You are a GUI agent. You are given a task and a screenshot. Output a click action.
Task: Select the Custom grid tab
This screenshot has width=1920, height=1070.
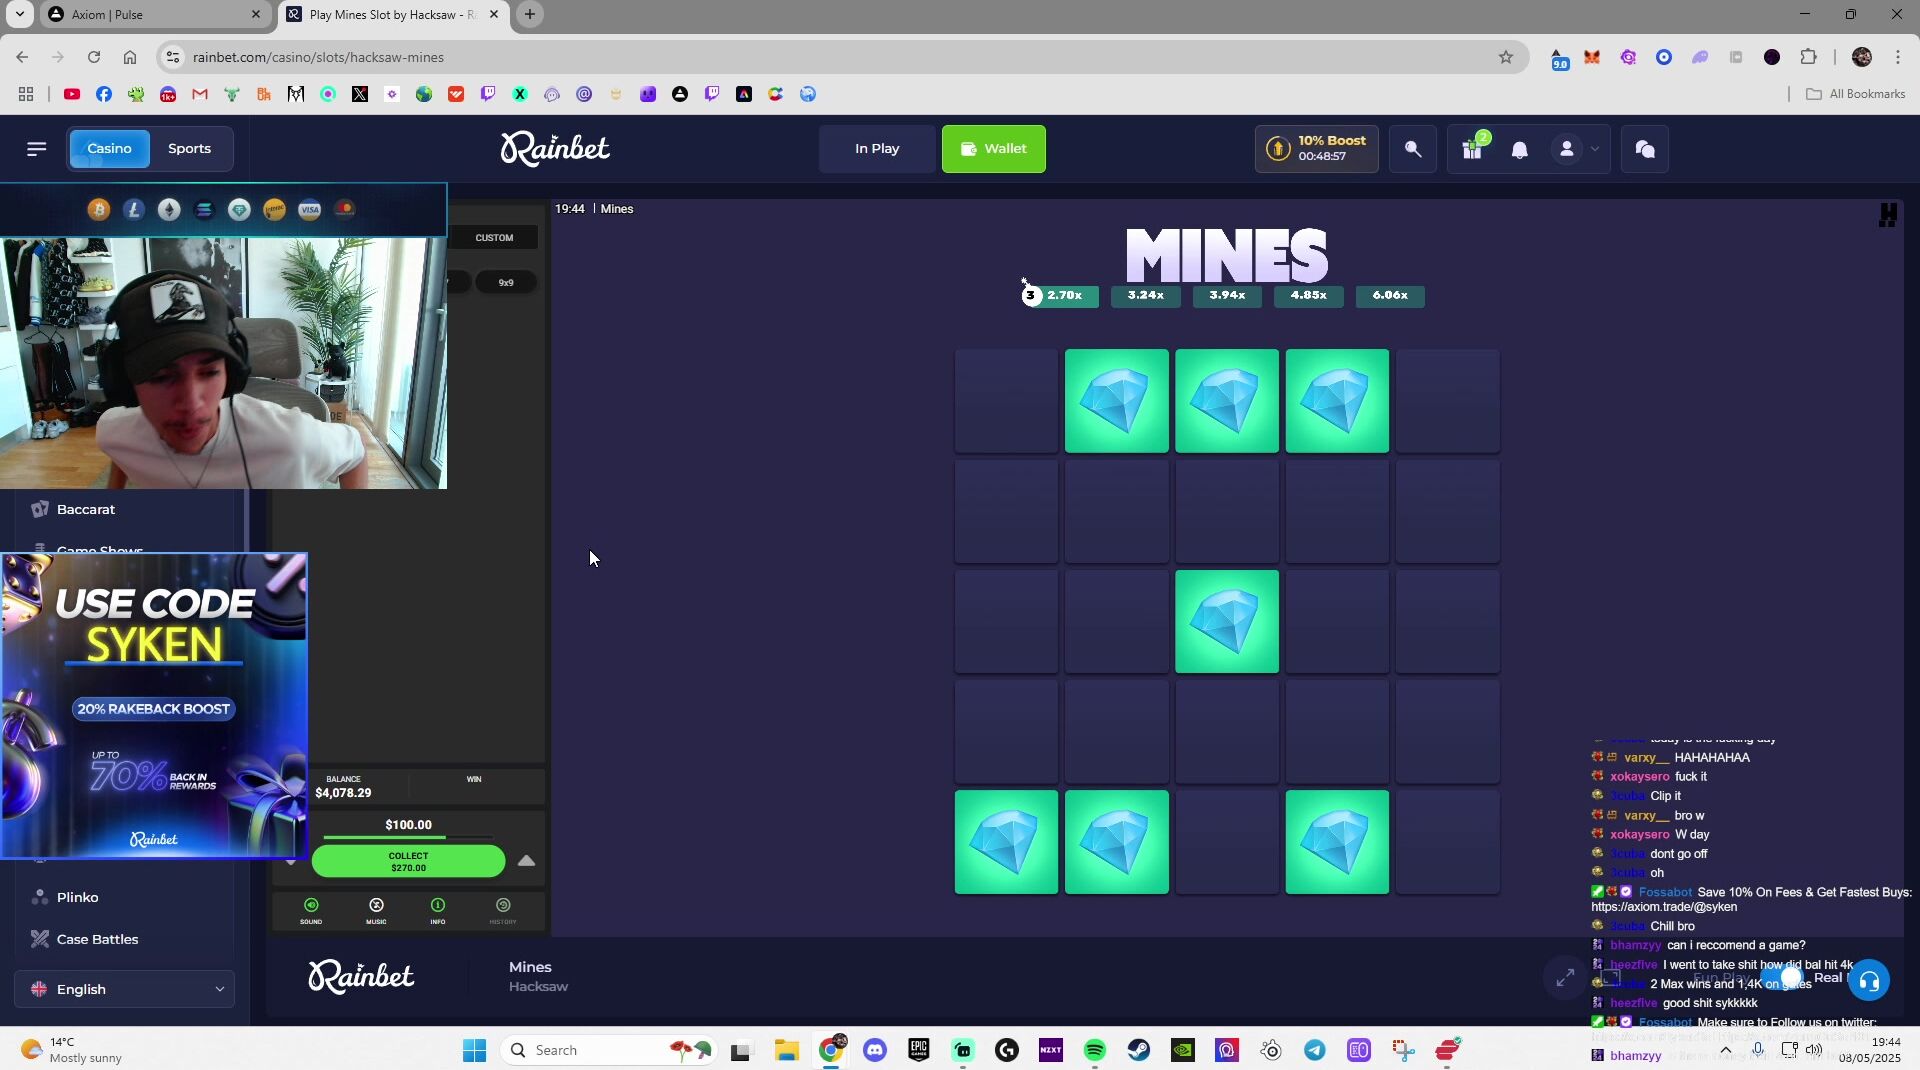tap(494, 238)
